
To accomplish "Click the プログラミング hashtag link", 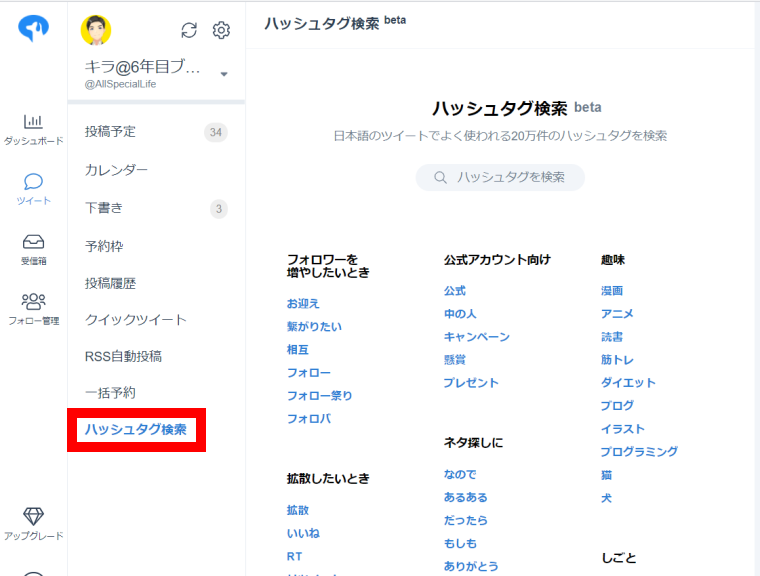I will pyautogui.click(x=639, y=452).
